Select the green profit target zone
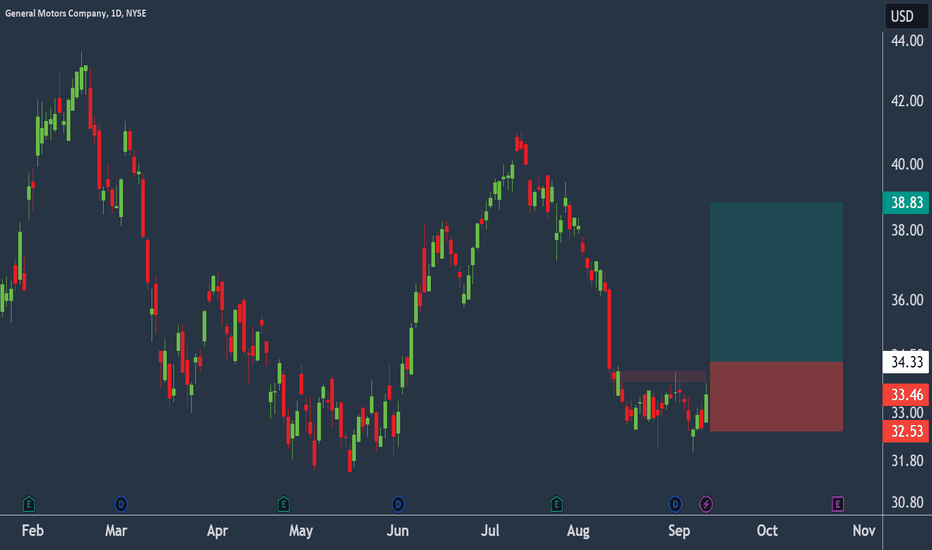This screenshot has width=932, height=550. [776, 282]
